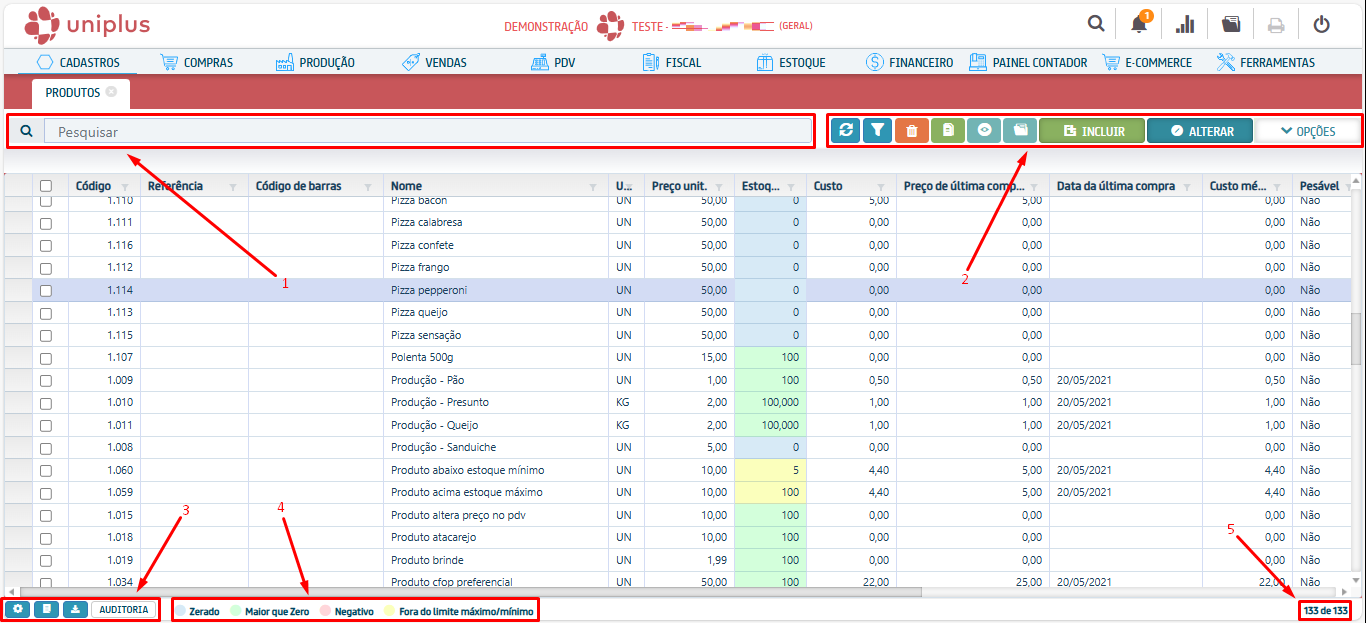Check the Polenta 500g row checkbox
The image size is (1366, 623).
[46, 358]
